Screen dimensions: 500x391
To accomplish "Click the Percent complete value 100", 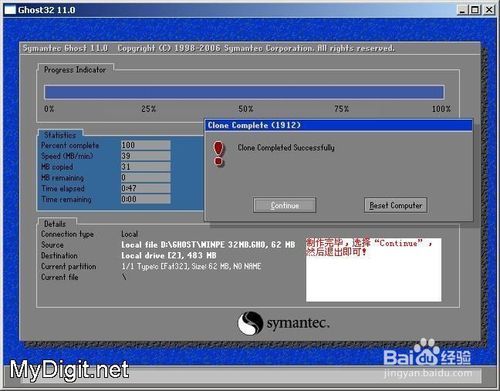I will (146, 145).
